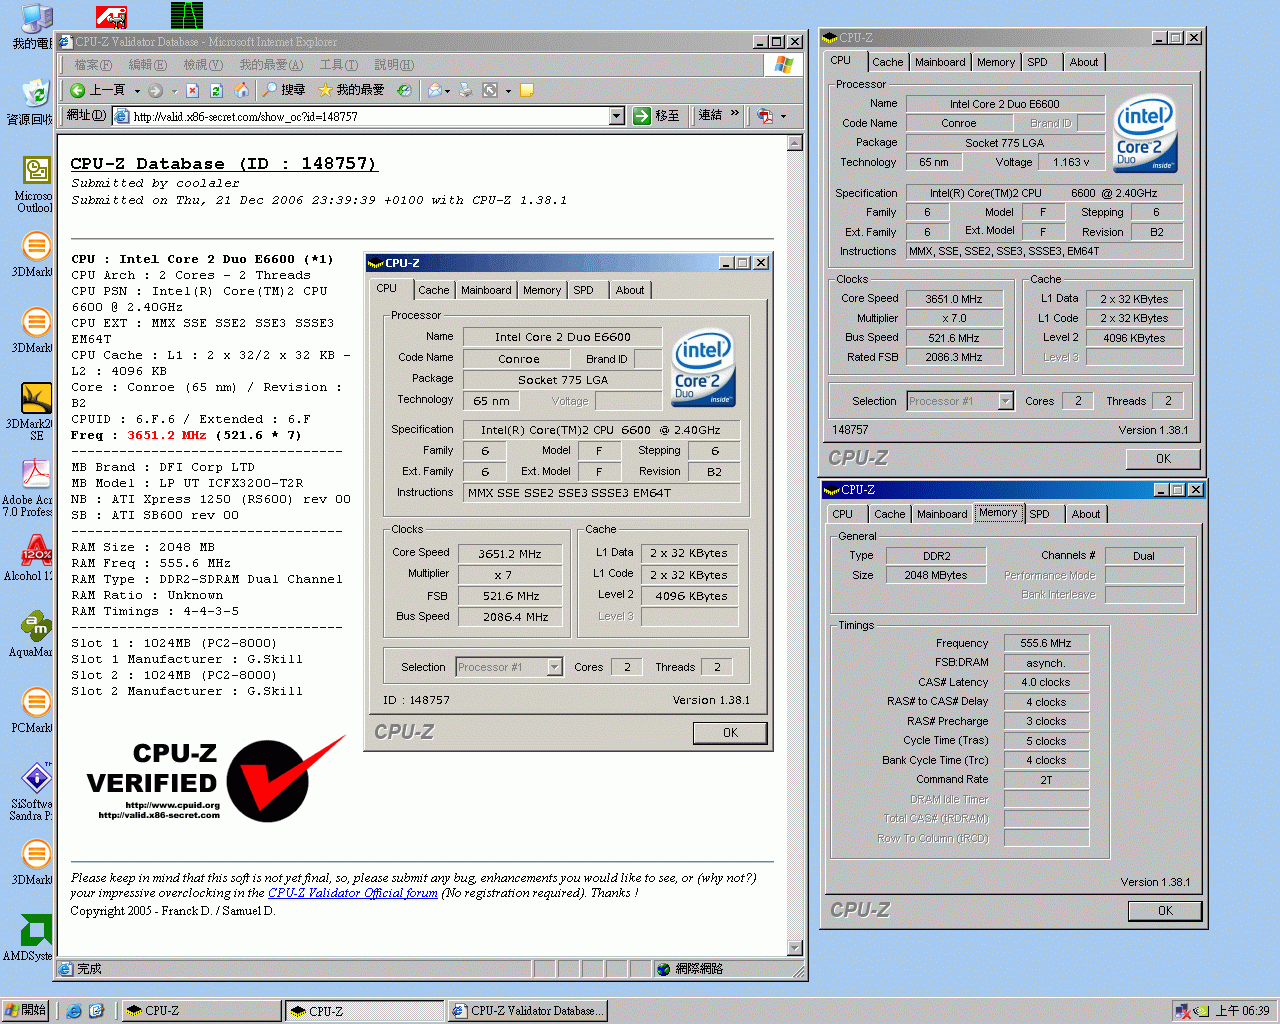Viewport: 1280px width, 1024px height.
Task: Switch to the Cache tab in the front CPU-Z window
Action: [x=433, y=290]
